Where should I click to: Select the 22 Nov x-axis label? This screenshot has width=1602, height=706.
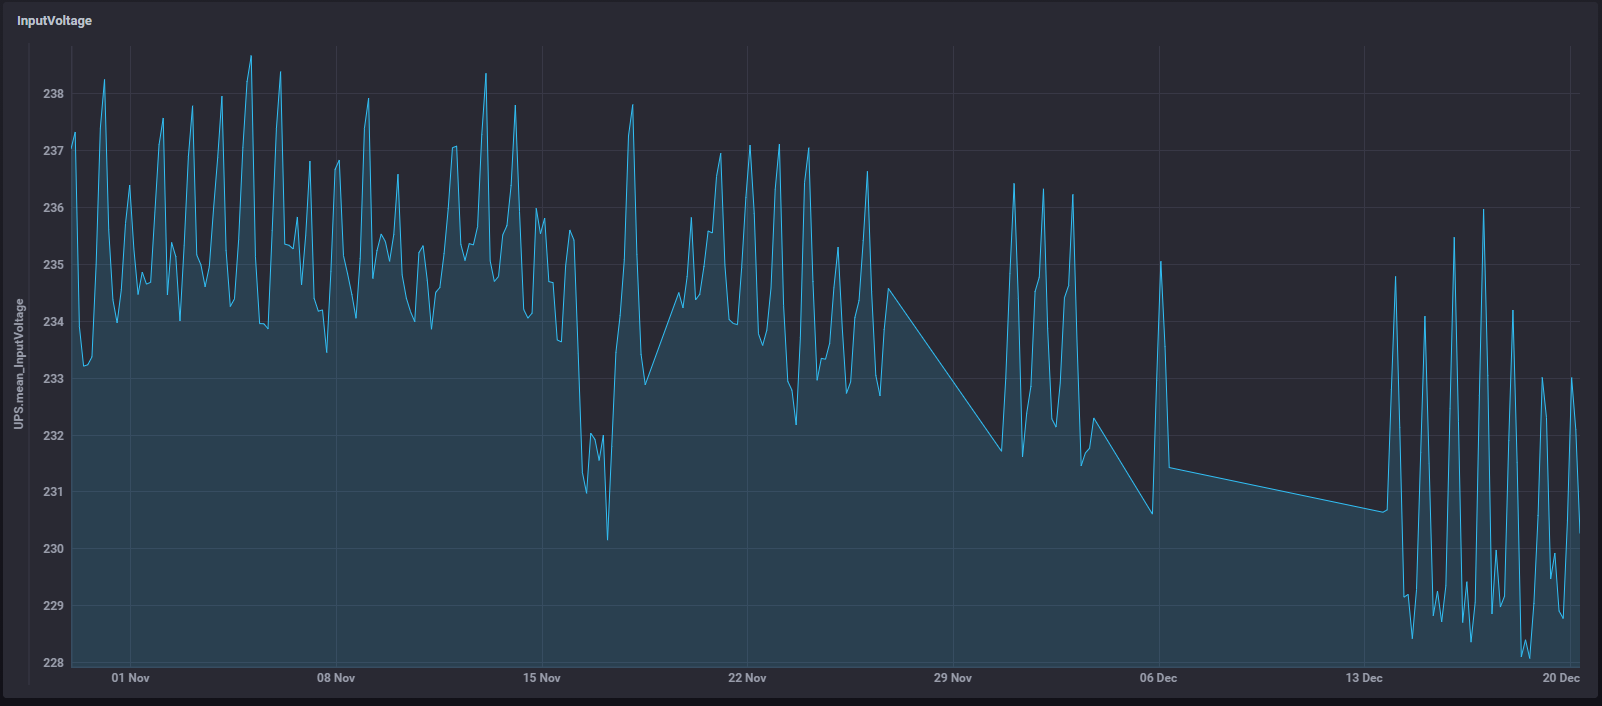tap(747, 678)
